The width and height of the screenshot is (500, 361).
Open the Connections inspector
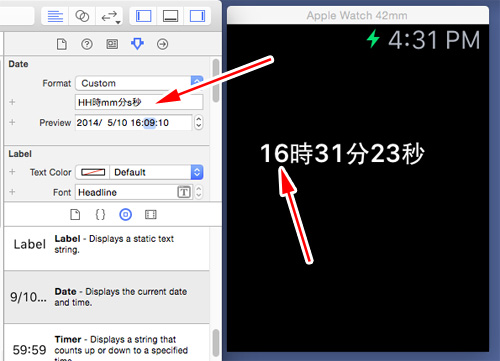(x=162, y=44)
